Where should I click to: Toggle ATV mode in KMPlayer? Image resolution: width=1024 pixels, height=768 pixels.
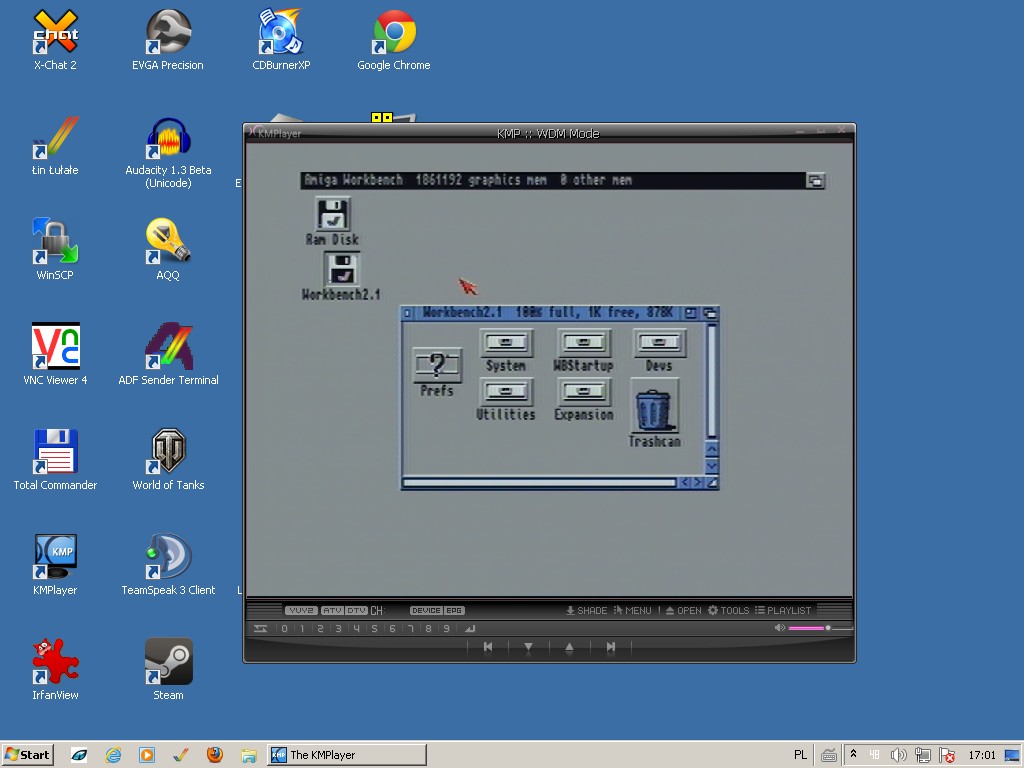point(332,611)
